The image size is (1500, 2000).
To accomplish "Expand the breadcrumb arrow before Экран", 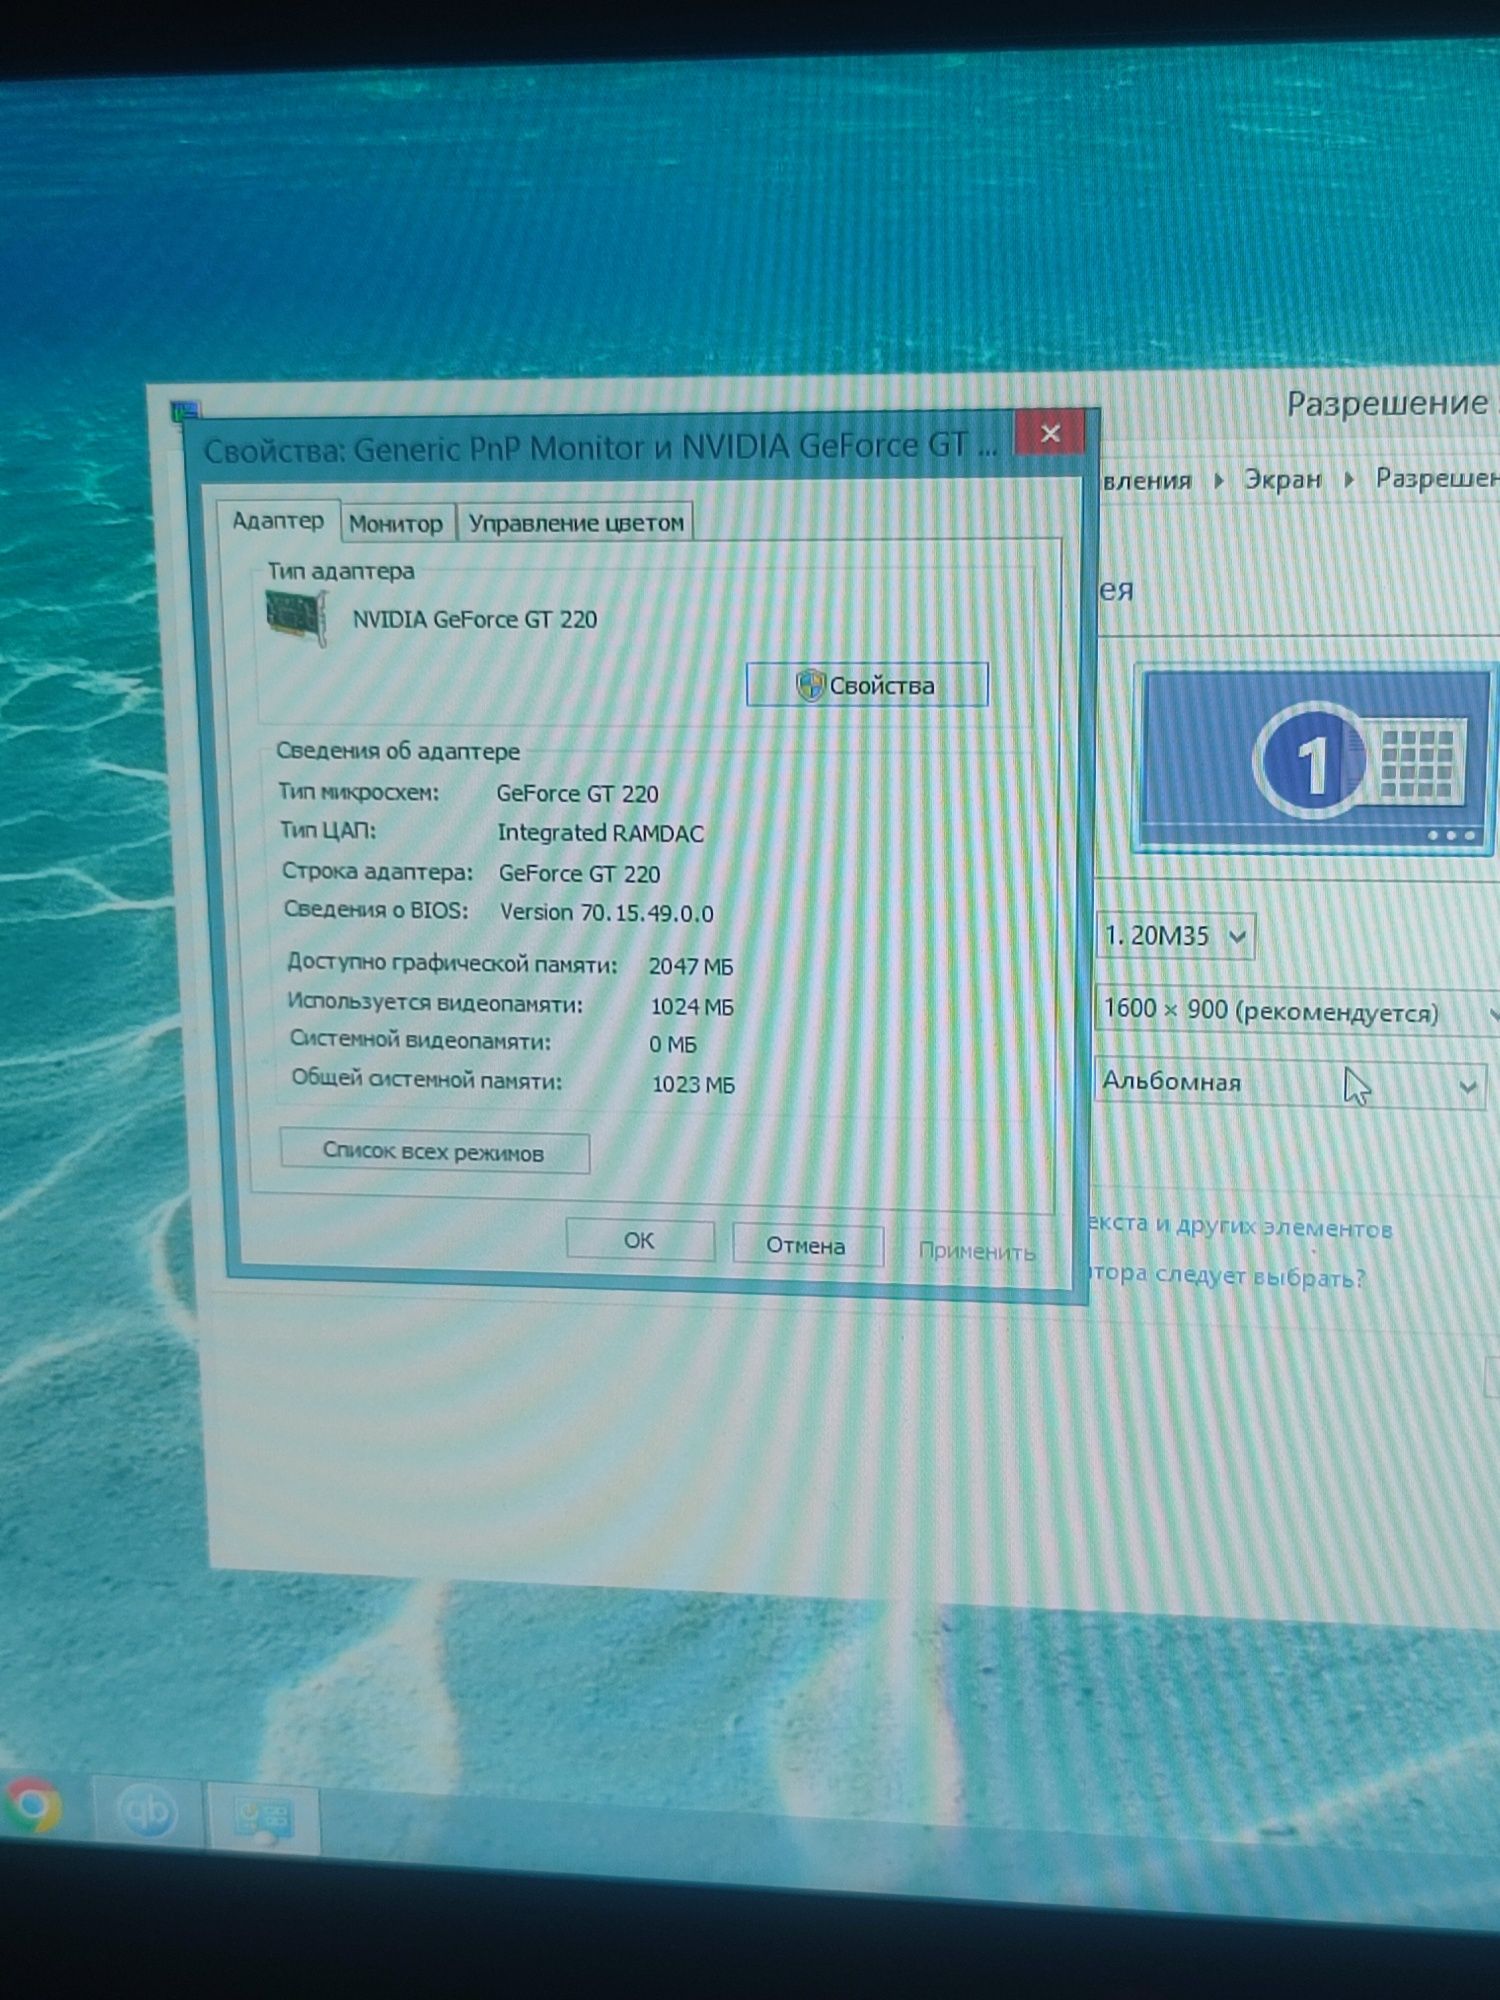I will coord(1219,481).
